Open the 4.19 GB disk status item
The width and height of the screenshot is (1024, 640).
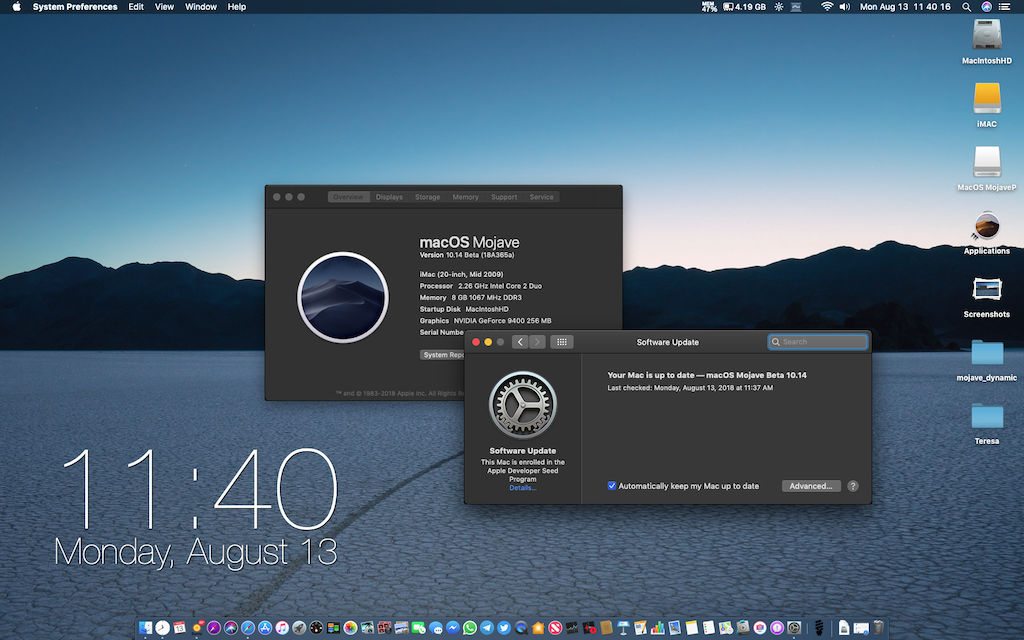(x=744, y=7)
